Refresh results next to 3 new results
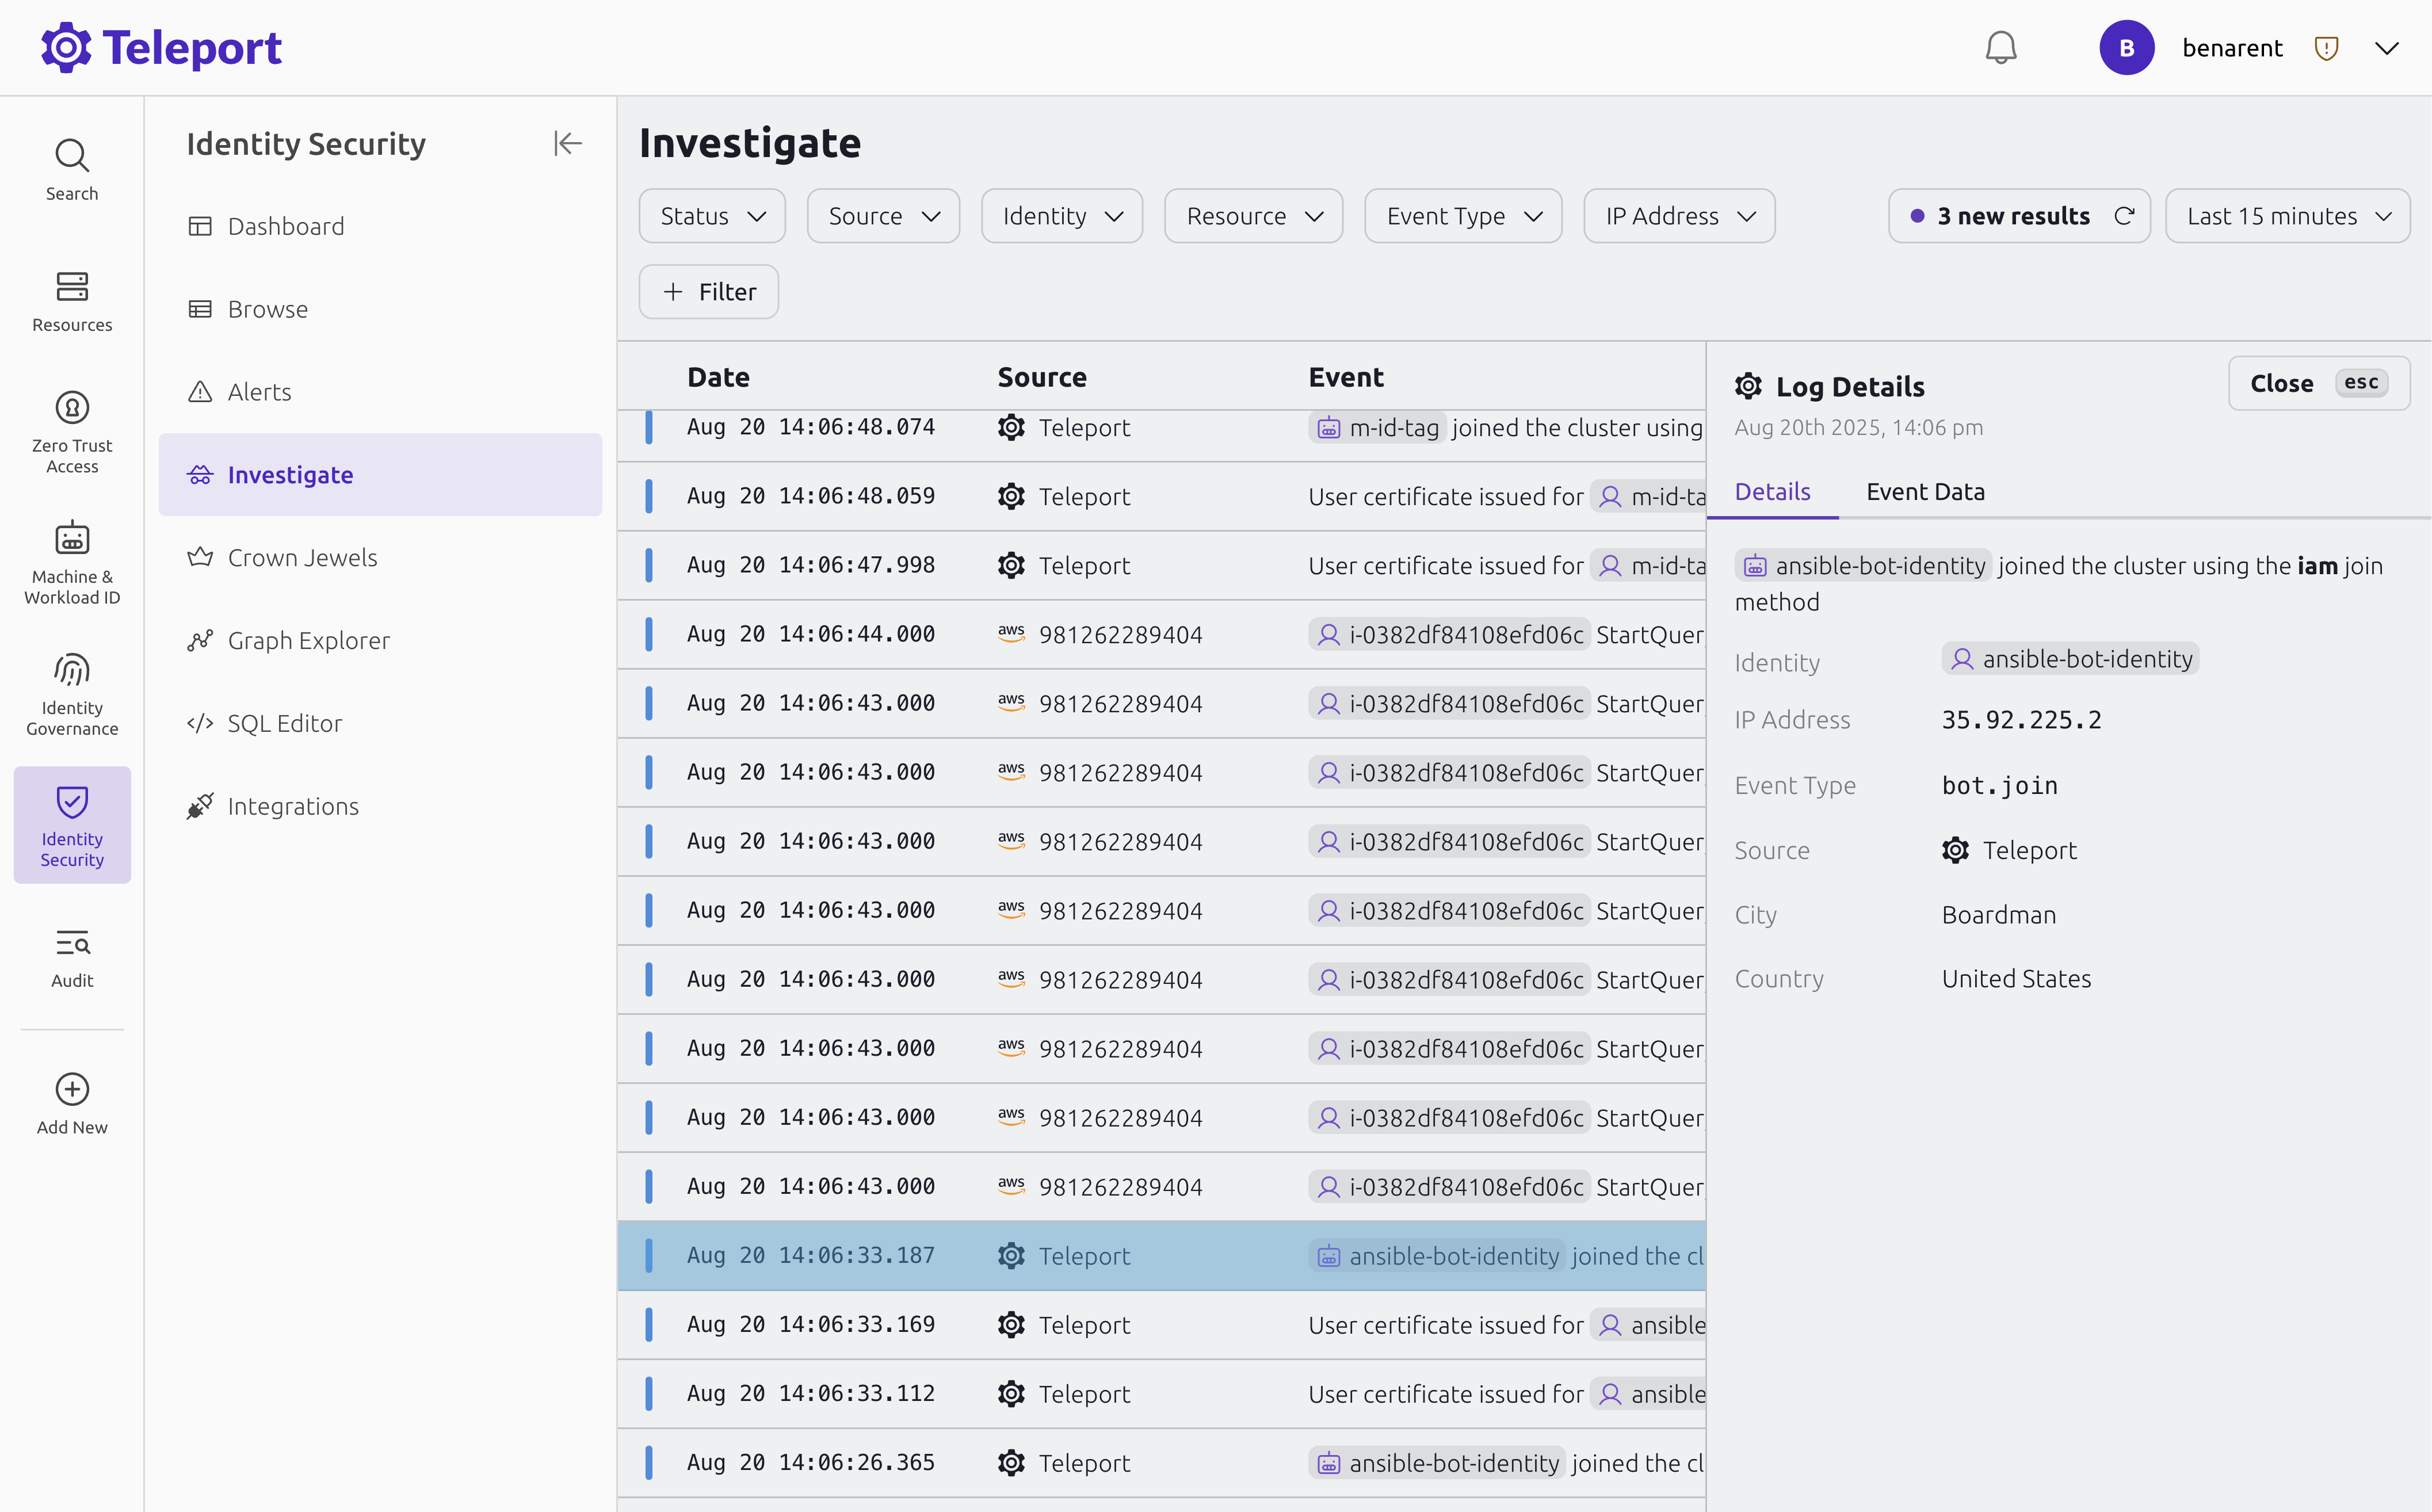 [x=2126, y=215]
